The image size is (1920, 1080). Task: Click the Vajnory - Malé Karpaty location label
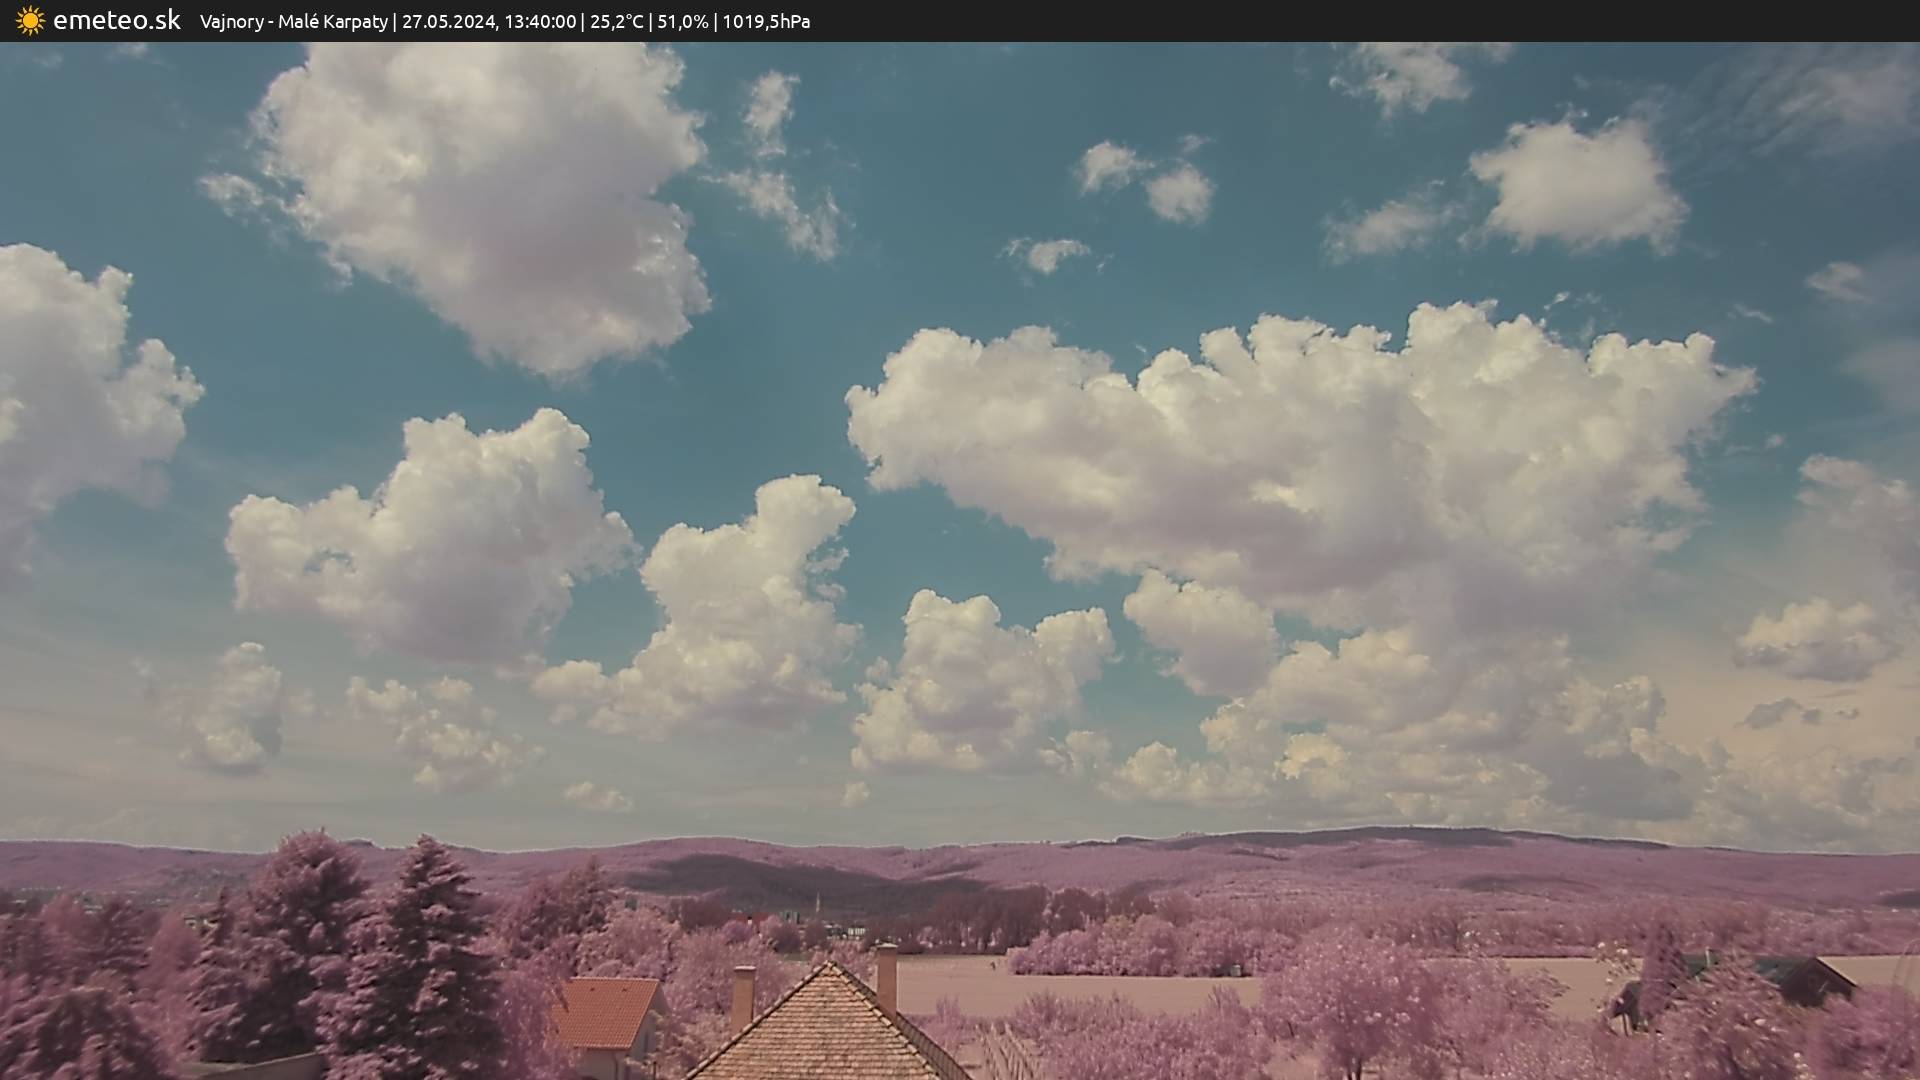click(293, 22)
